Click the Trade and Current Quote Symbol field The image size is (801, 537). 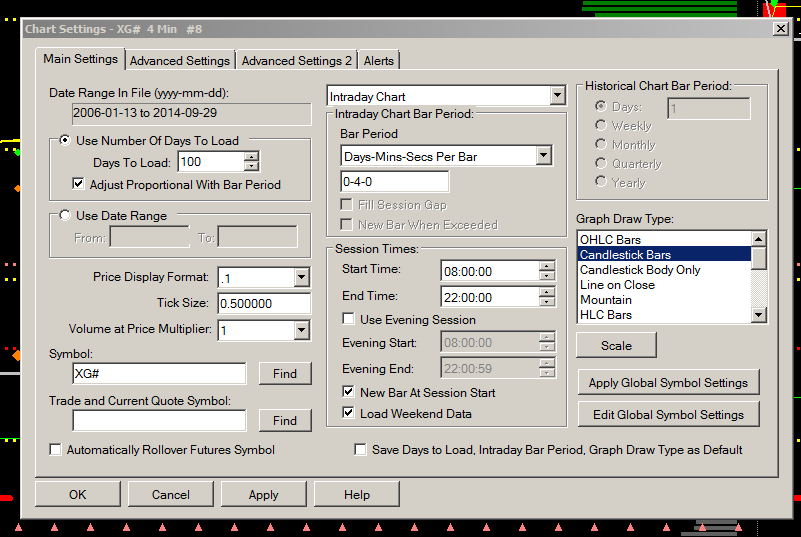pos(159,421)
